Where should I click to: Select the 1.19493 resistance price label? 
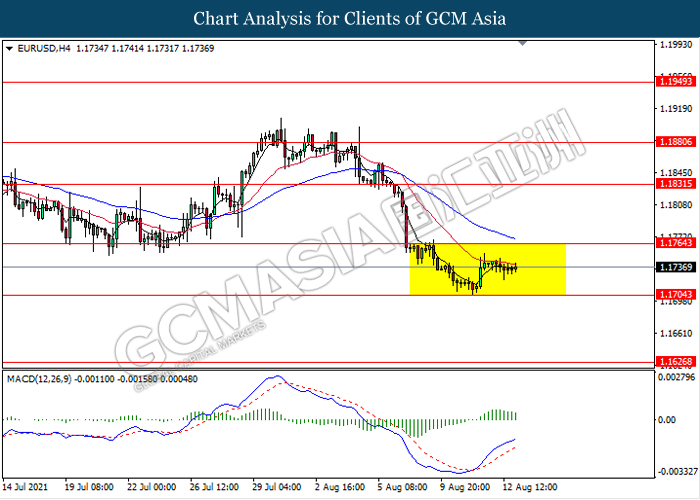[676, 81]
